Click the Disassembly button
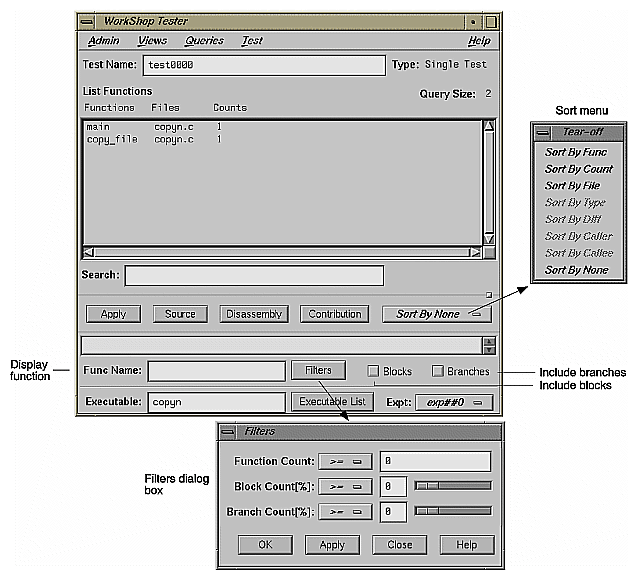Screen dimensions: 638x581 [254, 314]
